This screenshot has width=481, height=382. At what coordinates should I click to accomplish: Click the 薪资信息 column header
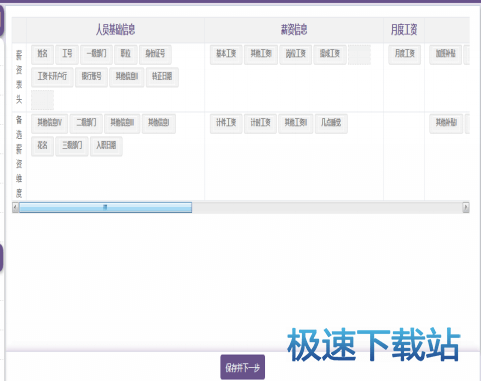point(294,30)
